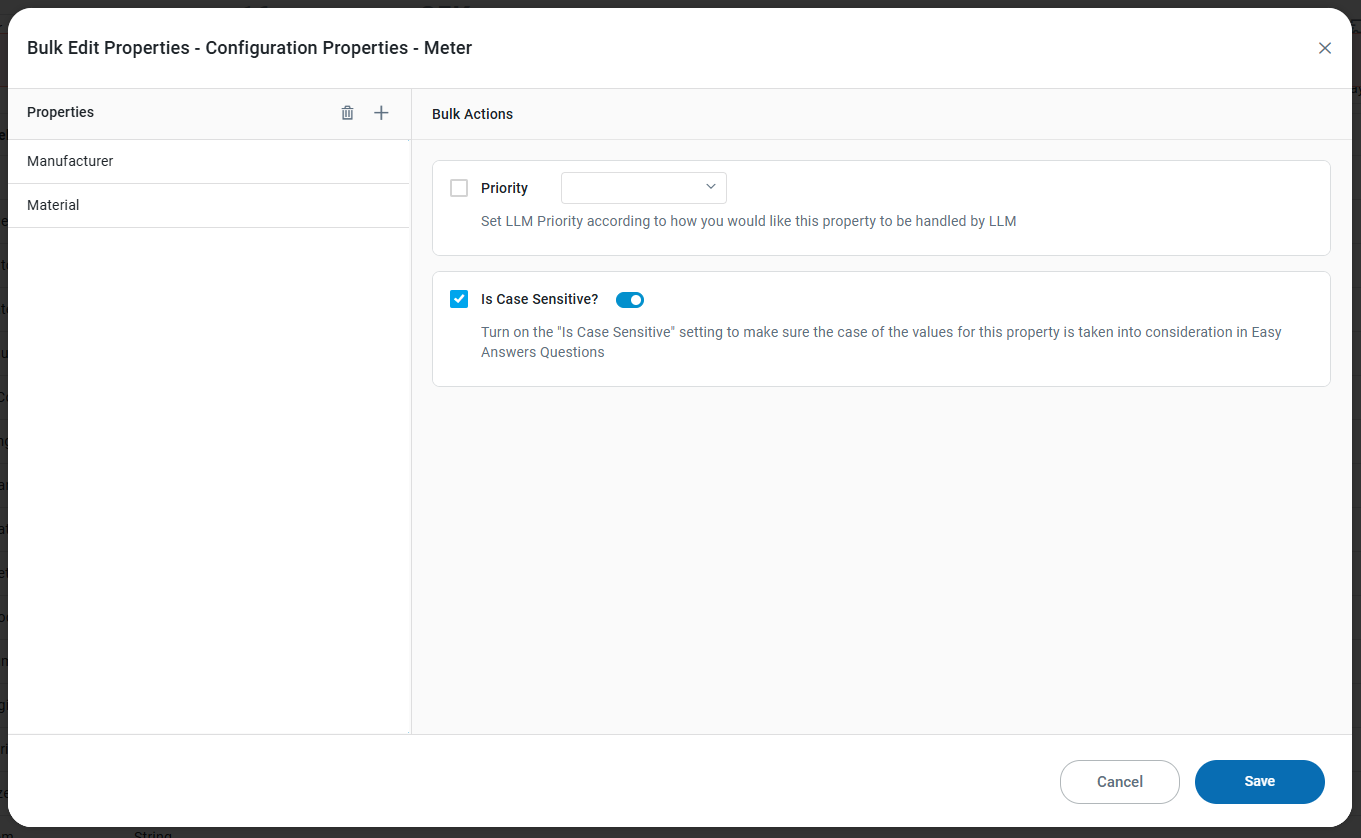Open the Priority dropdown field
Image resolution: width=1361 pixels, height=838 pixels.
[x=634, y=188]
